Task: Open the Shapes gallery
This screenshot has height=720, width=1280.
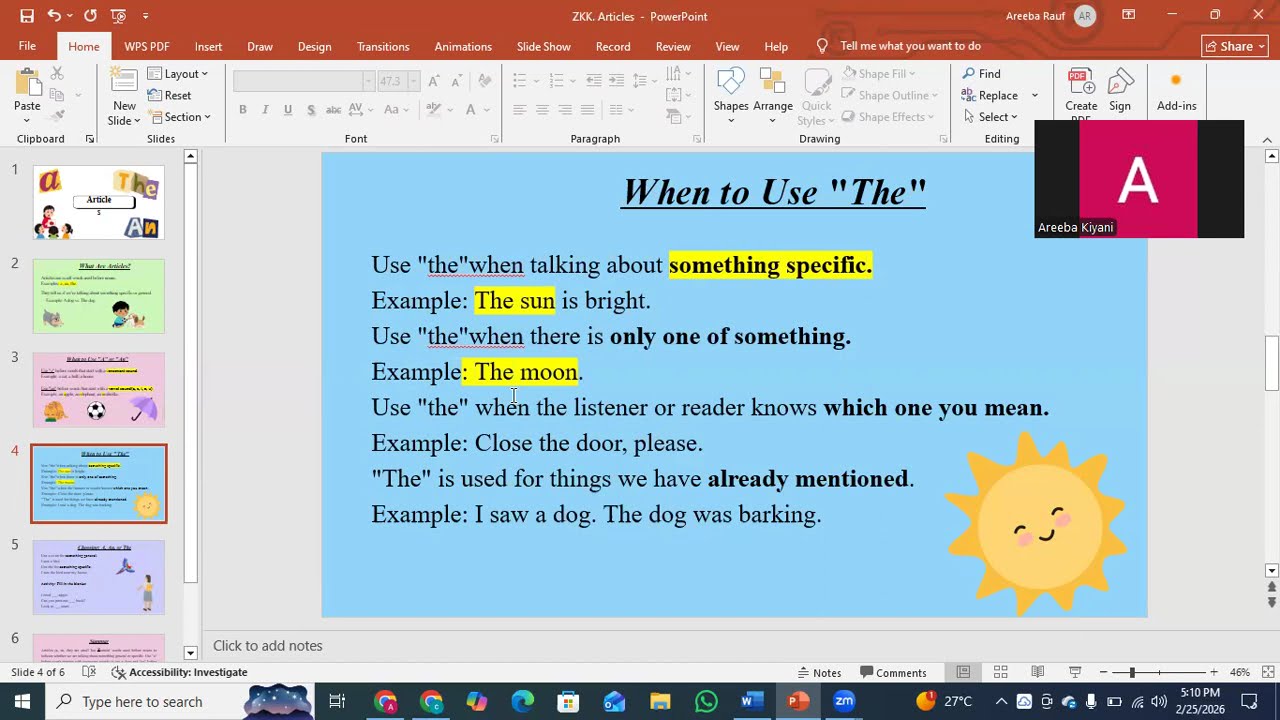Action: [x=731, y=97]
